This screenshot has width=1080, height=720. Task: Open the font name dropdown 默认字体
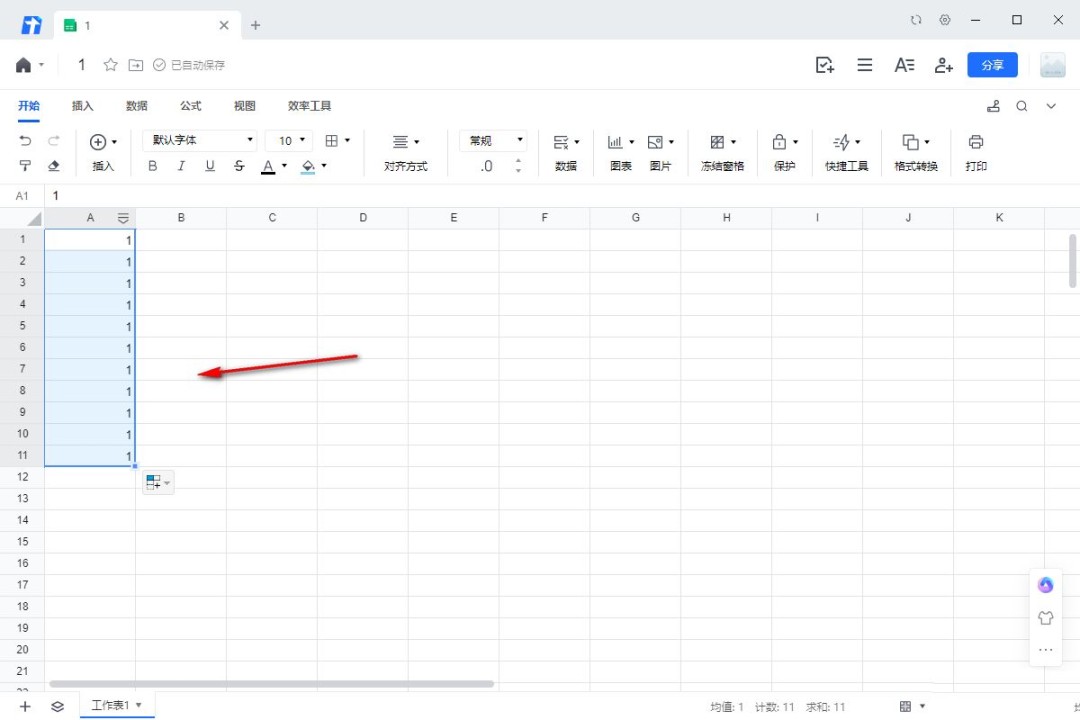(x=200, y=141)
